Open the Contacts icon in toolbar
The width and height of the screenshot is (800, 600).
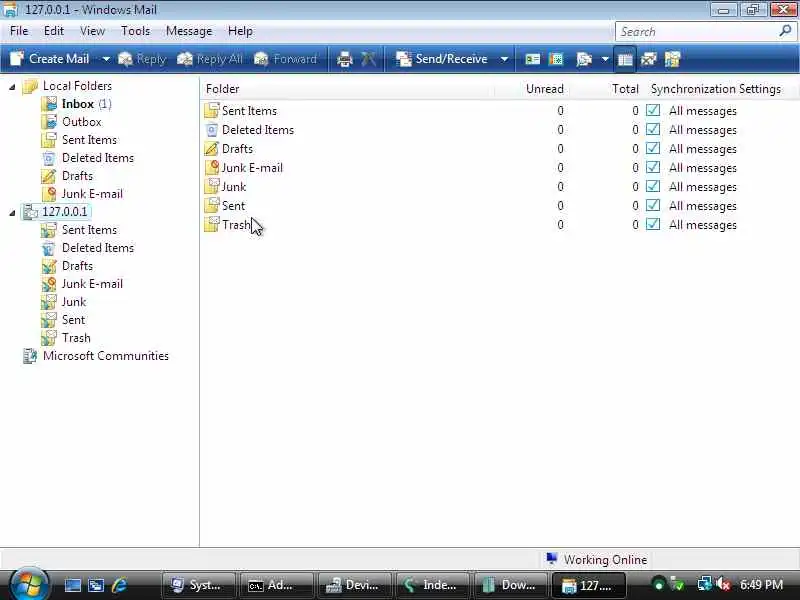(x=532, y=59)
